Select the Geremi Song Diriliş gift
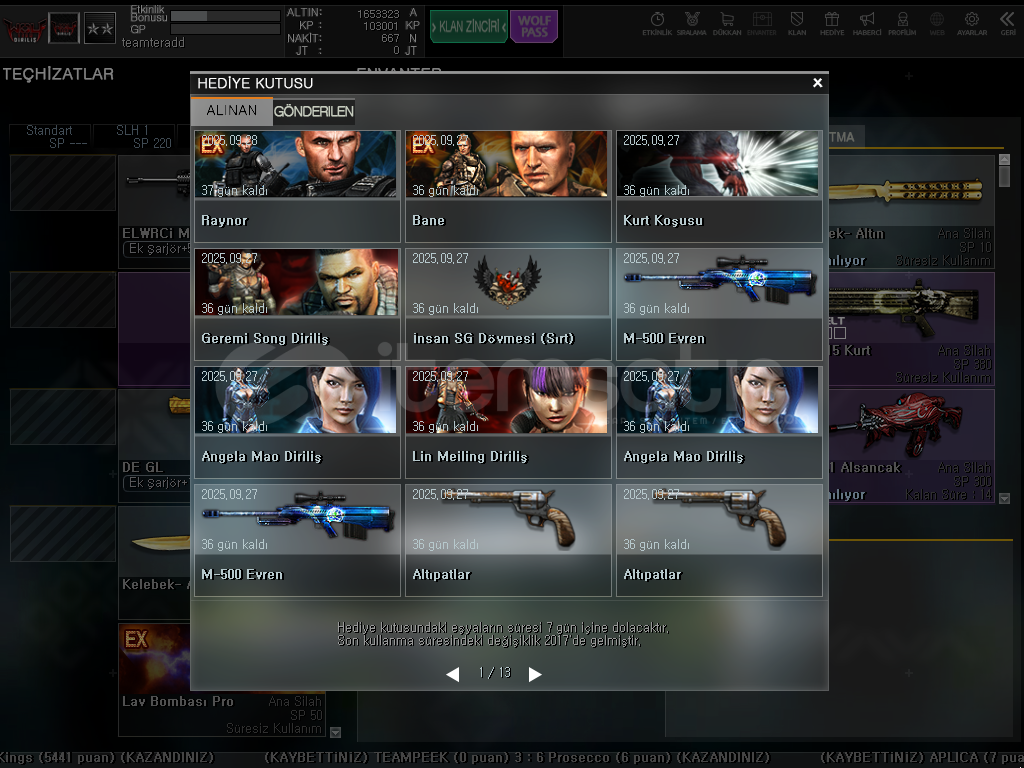1024x768 pixels. 297,304
